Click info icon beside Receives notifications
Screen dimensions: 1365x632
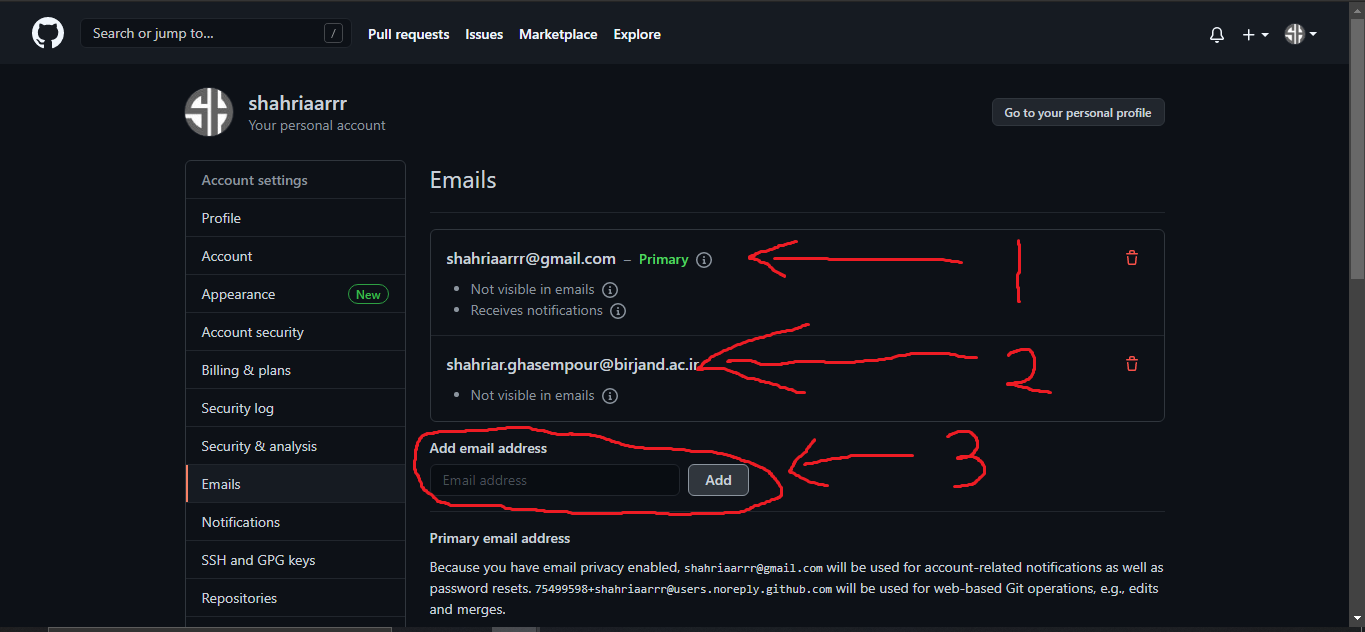(618, 311)
